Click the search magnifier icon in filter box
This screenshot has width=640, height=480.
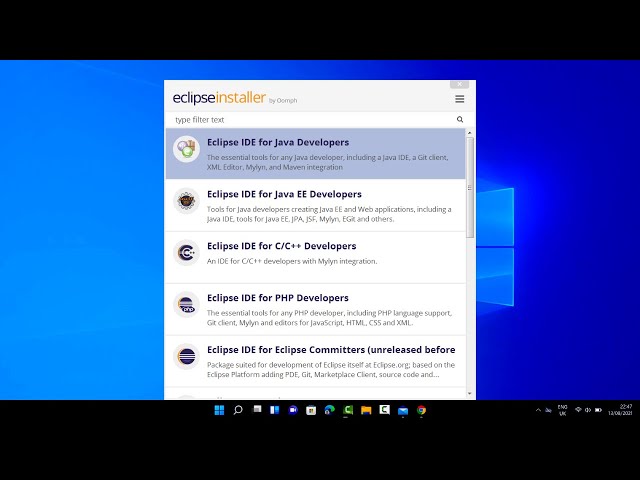(460, 119)
